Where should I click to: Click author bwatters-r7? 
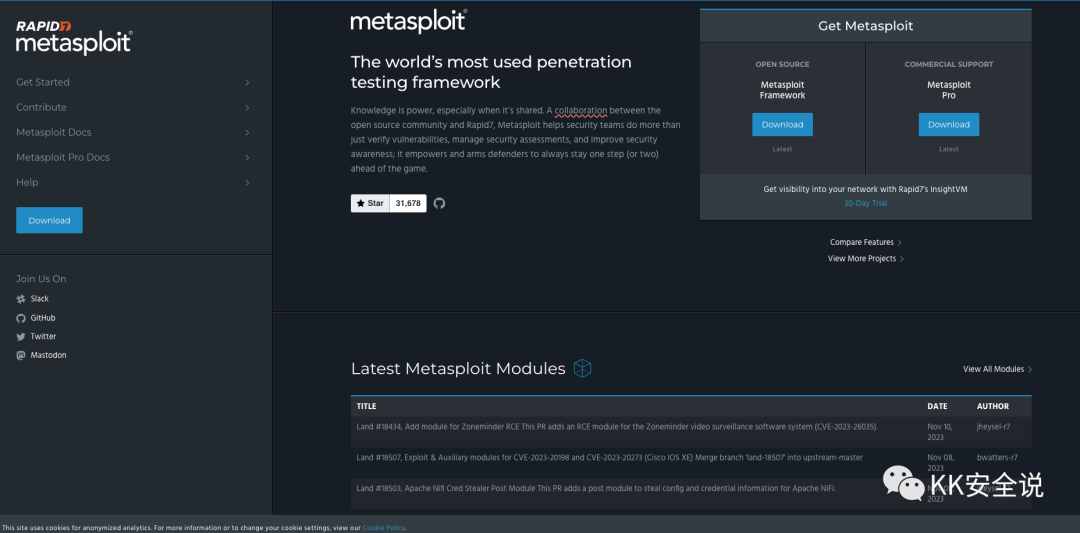point(997,458)
